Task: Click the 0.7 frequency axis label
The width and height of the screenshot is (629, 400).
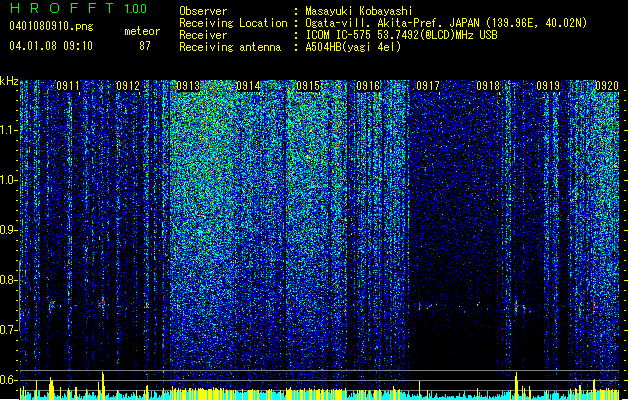Action: 9,330
